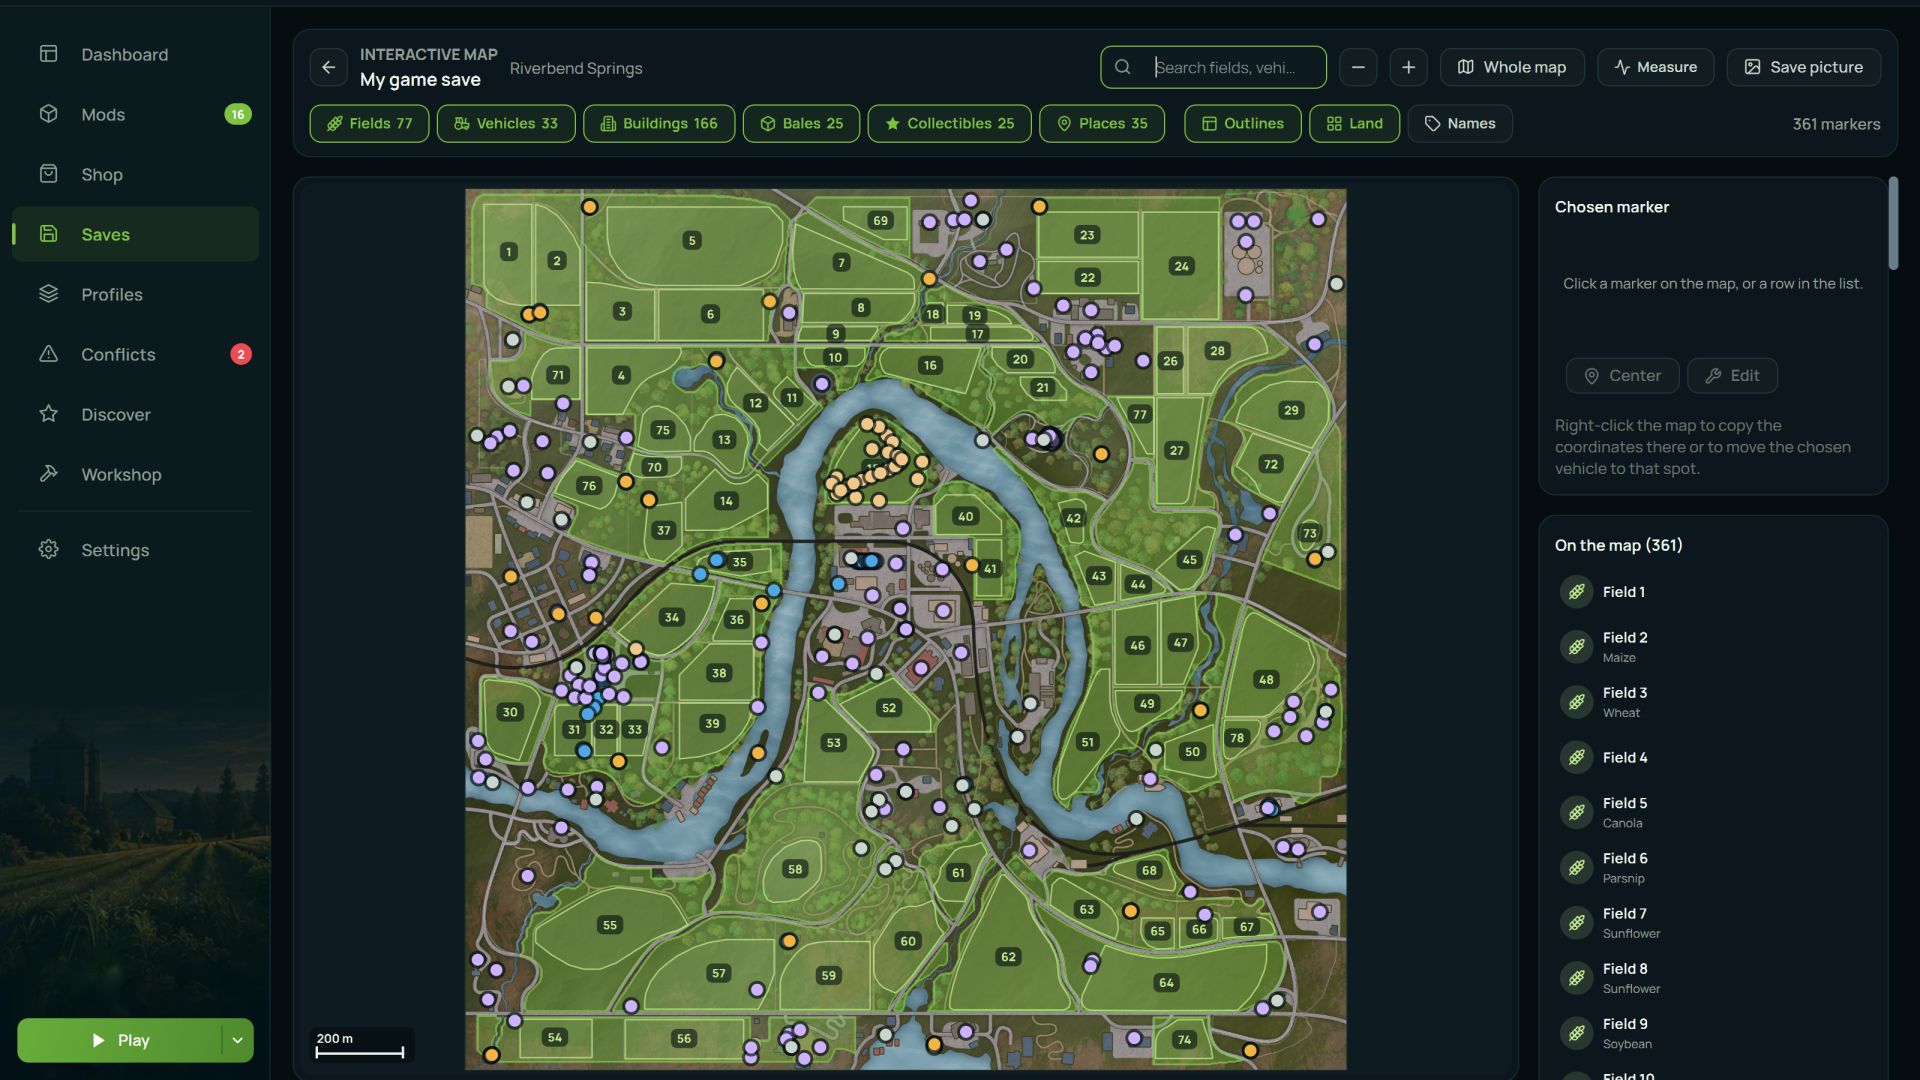Toggle the Collectibles 25 filter
This screenshot has height=1080, width=1920.
point(950,123)
